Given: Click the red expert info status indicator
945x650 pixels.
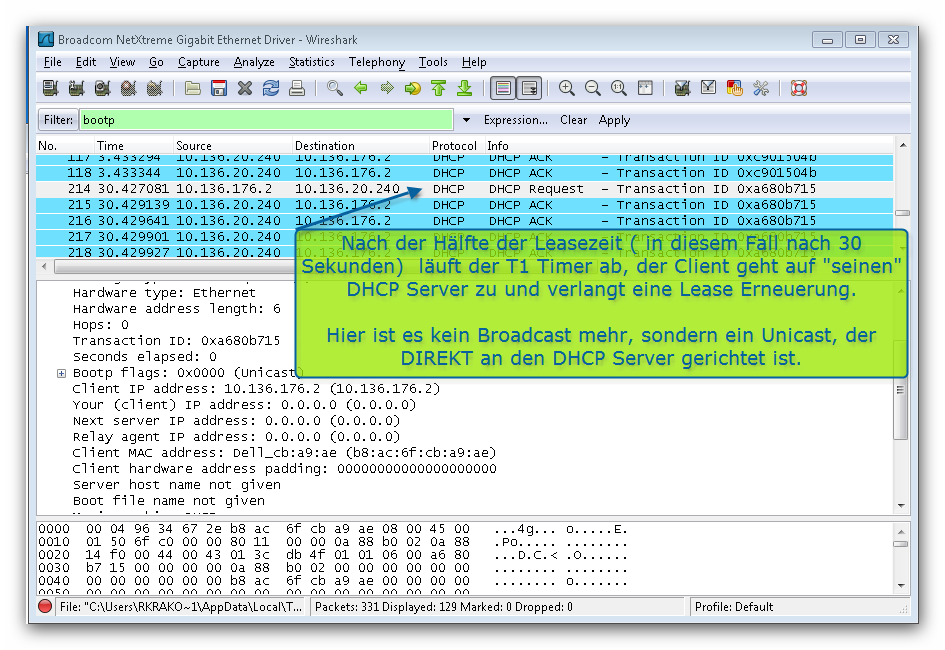Looking at the screenshot, I should click(45, 607).
